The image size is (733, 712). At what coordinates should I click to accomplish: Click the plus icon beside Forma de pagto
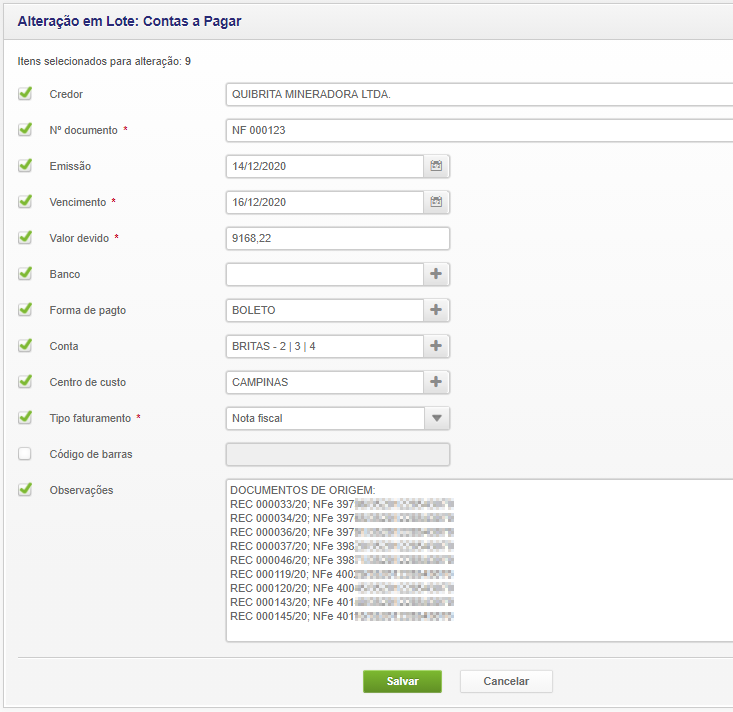point(436,310)
